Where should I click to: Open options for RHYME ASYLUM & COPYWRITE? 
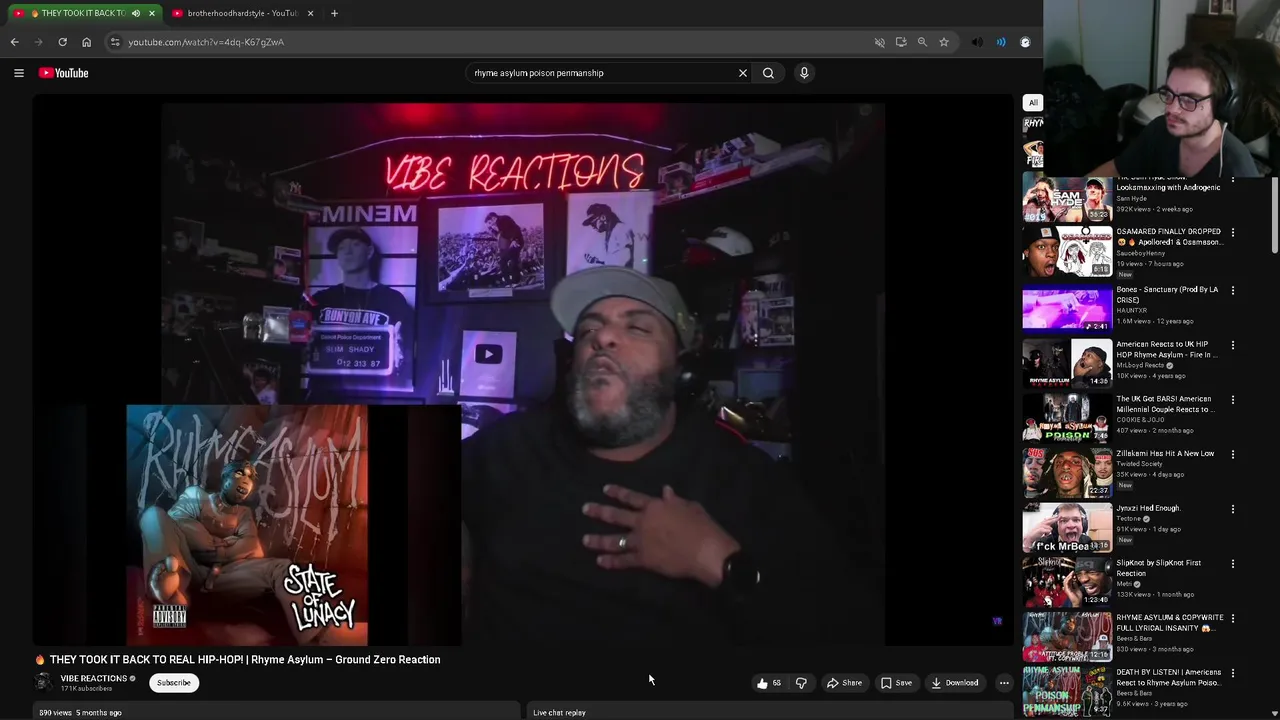[x=1232, y=618]
